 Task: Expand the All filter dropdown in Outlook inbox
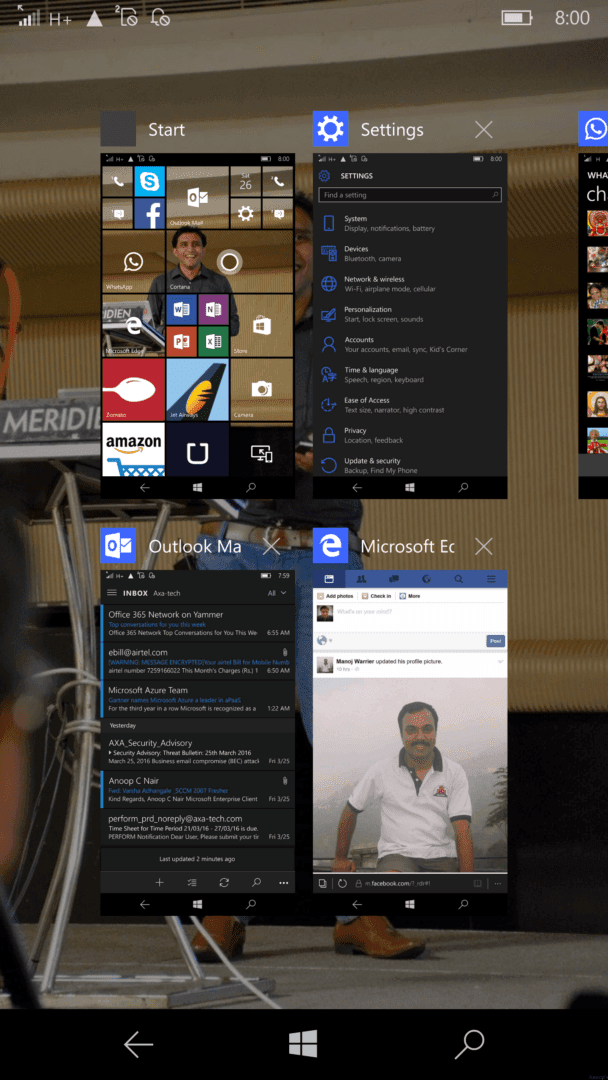(277, 593)
